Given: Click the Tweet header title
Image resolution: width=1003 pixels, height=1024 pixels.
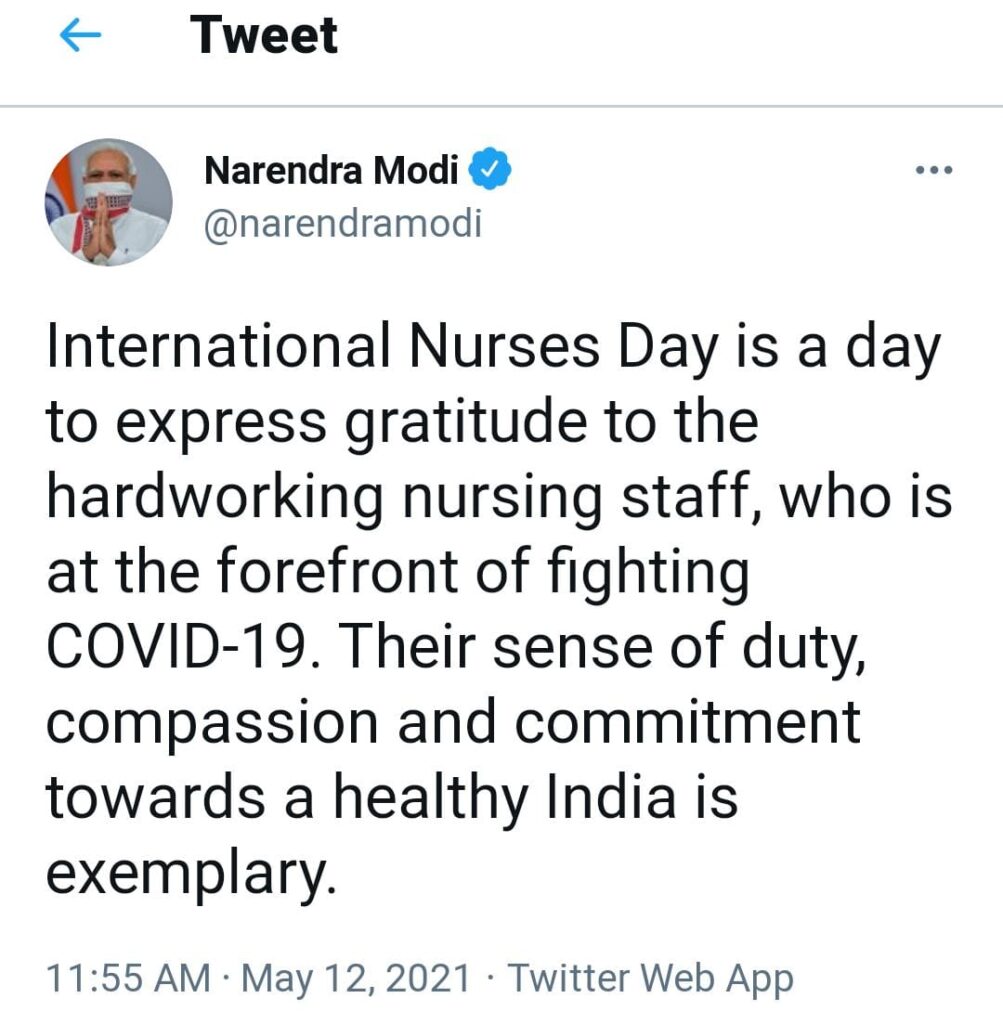Looking at the screenshot, I should coord(265,36).
